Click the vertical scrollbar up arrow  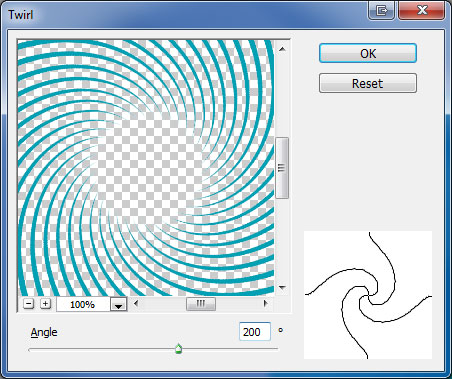[282, 49]
